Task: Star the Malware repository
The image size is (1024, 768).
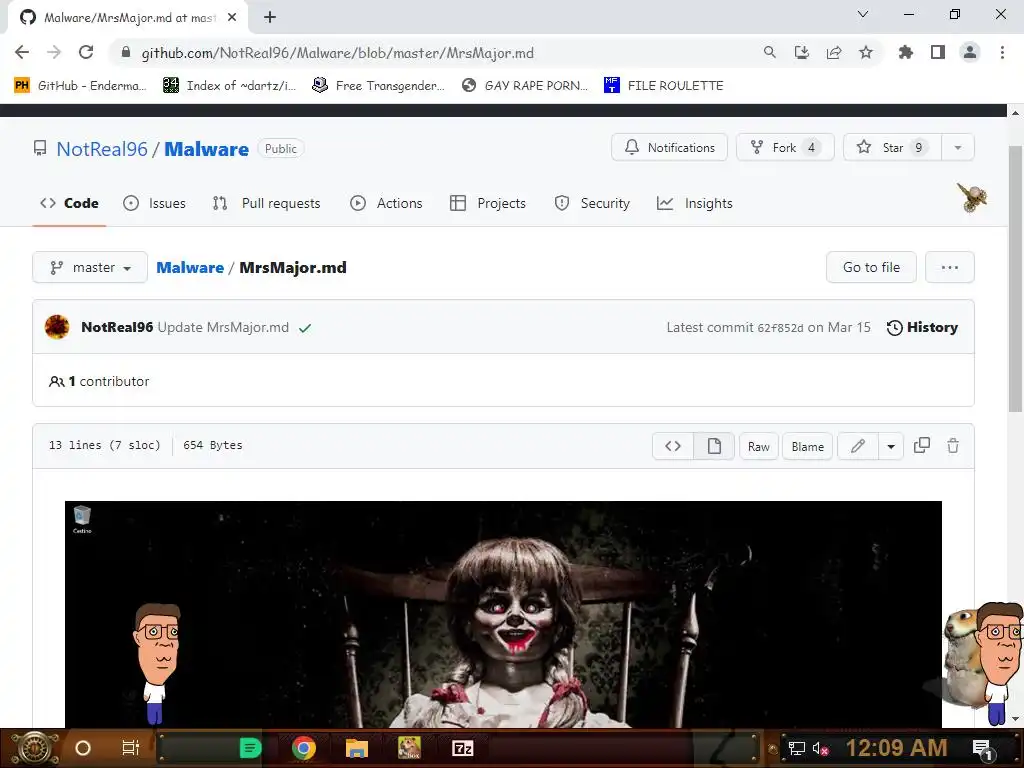Action: click(x=892, y=148)
